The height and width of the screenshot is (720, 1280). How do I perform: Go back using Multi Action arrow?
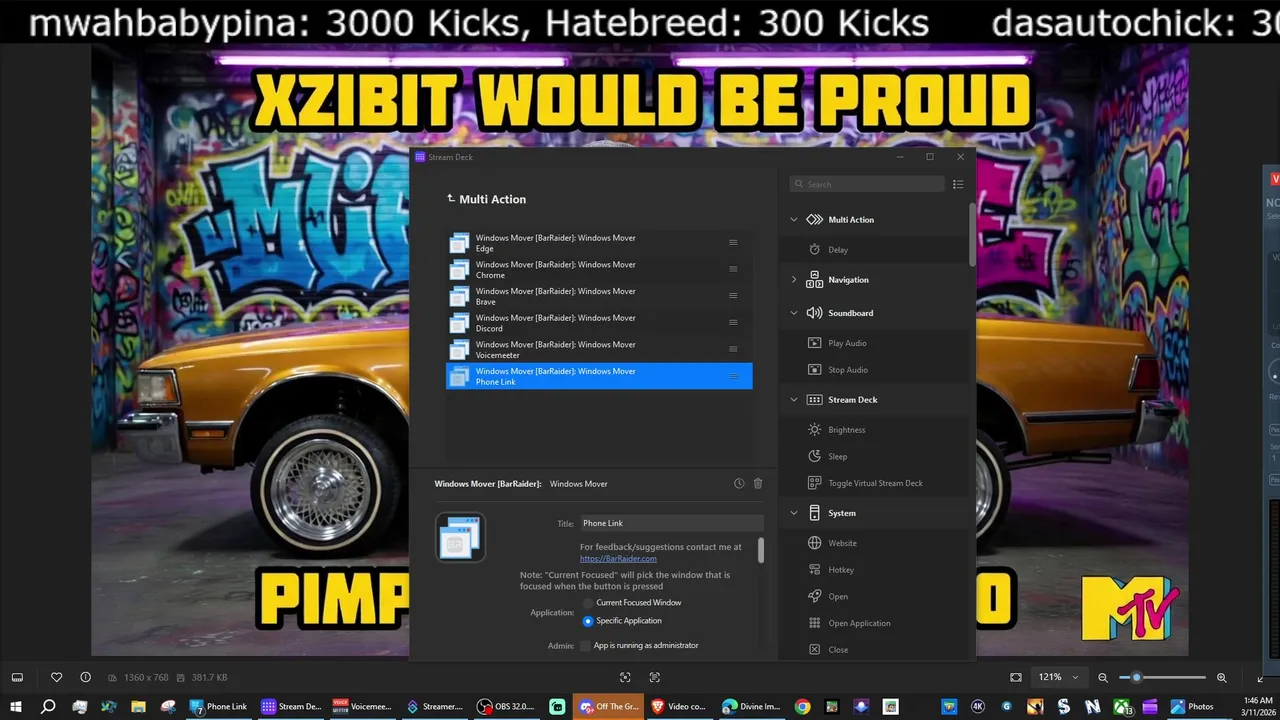coord(451,199)
